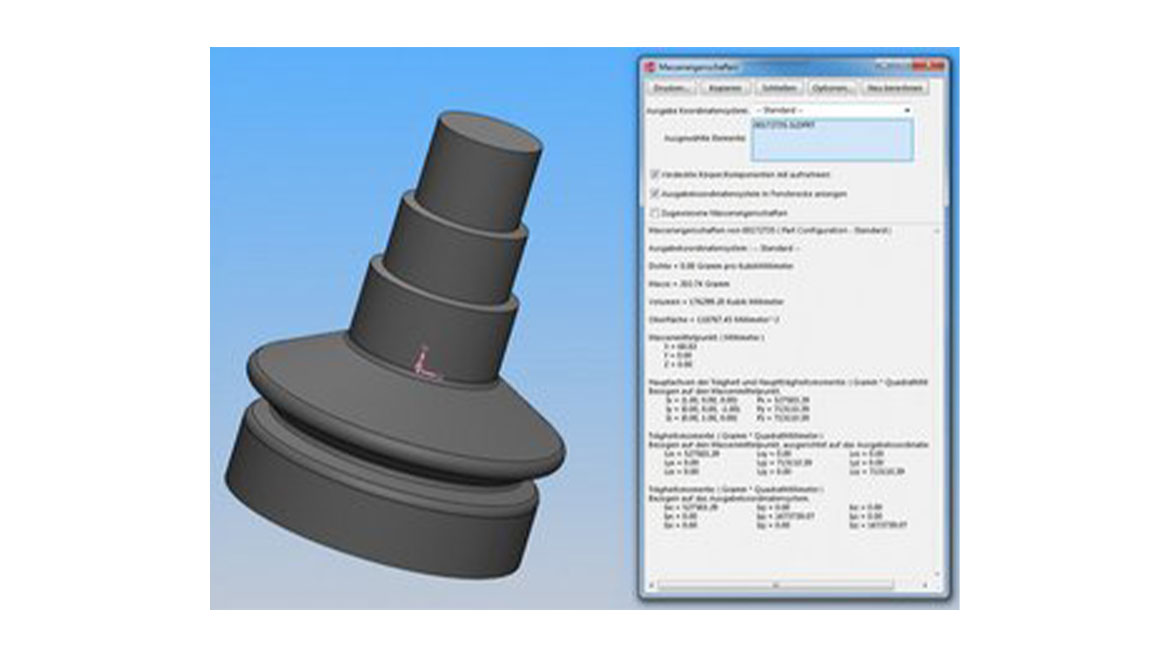Click the Schließen button
The width and height of the screenshot is (1170, 658).
click(x=778, y=88)
